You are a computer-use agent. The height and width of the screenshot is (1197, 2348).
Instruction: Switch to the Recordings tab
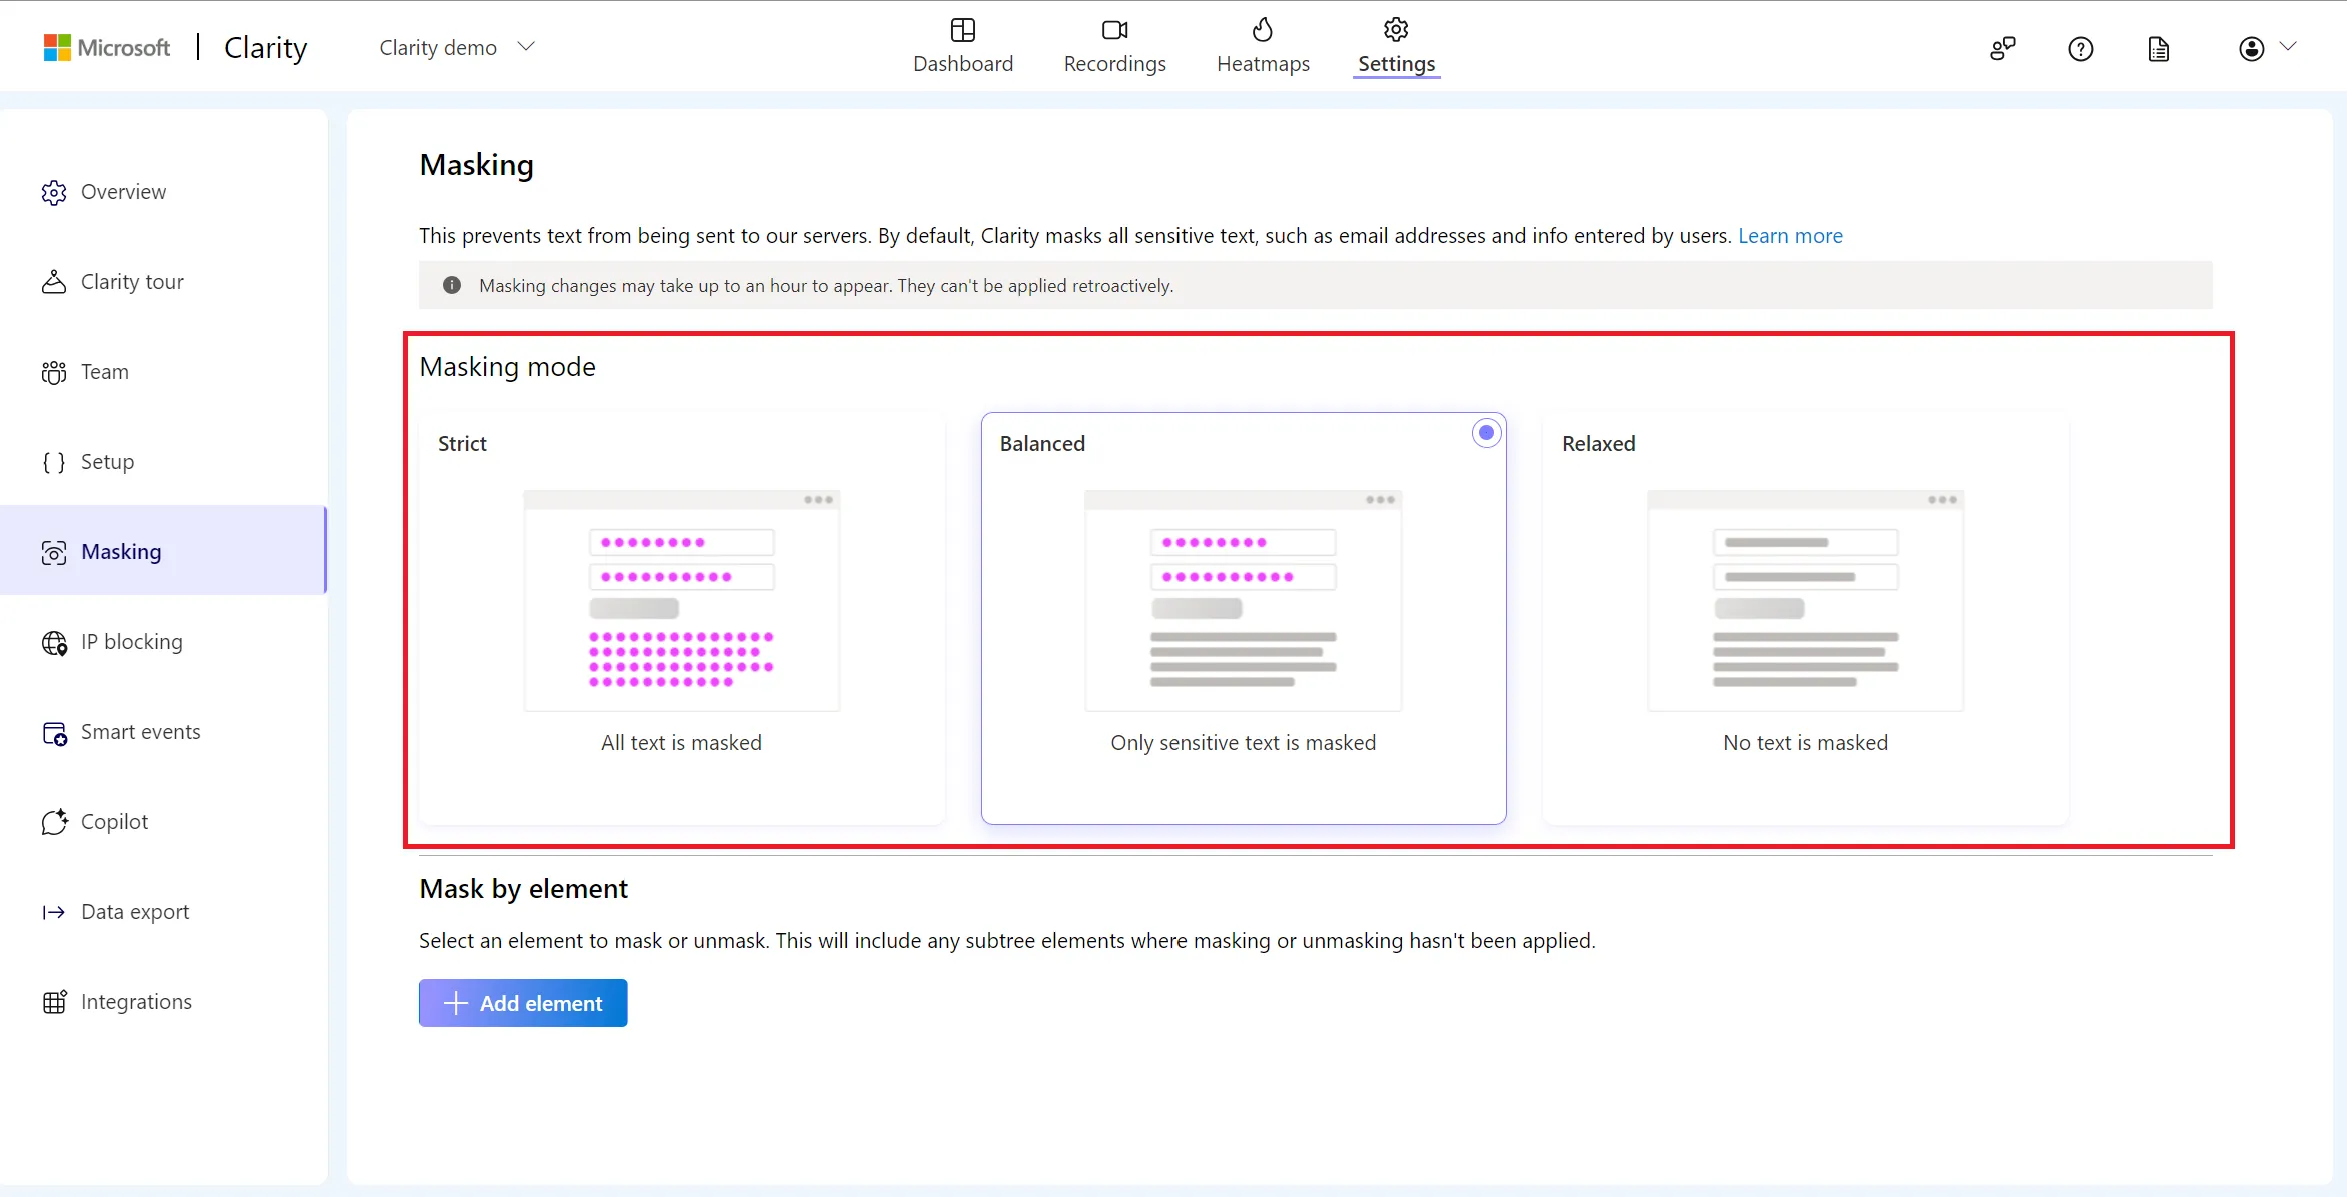pos(1114,46)
